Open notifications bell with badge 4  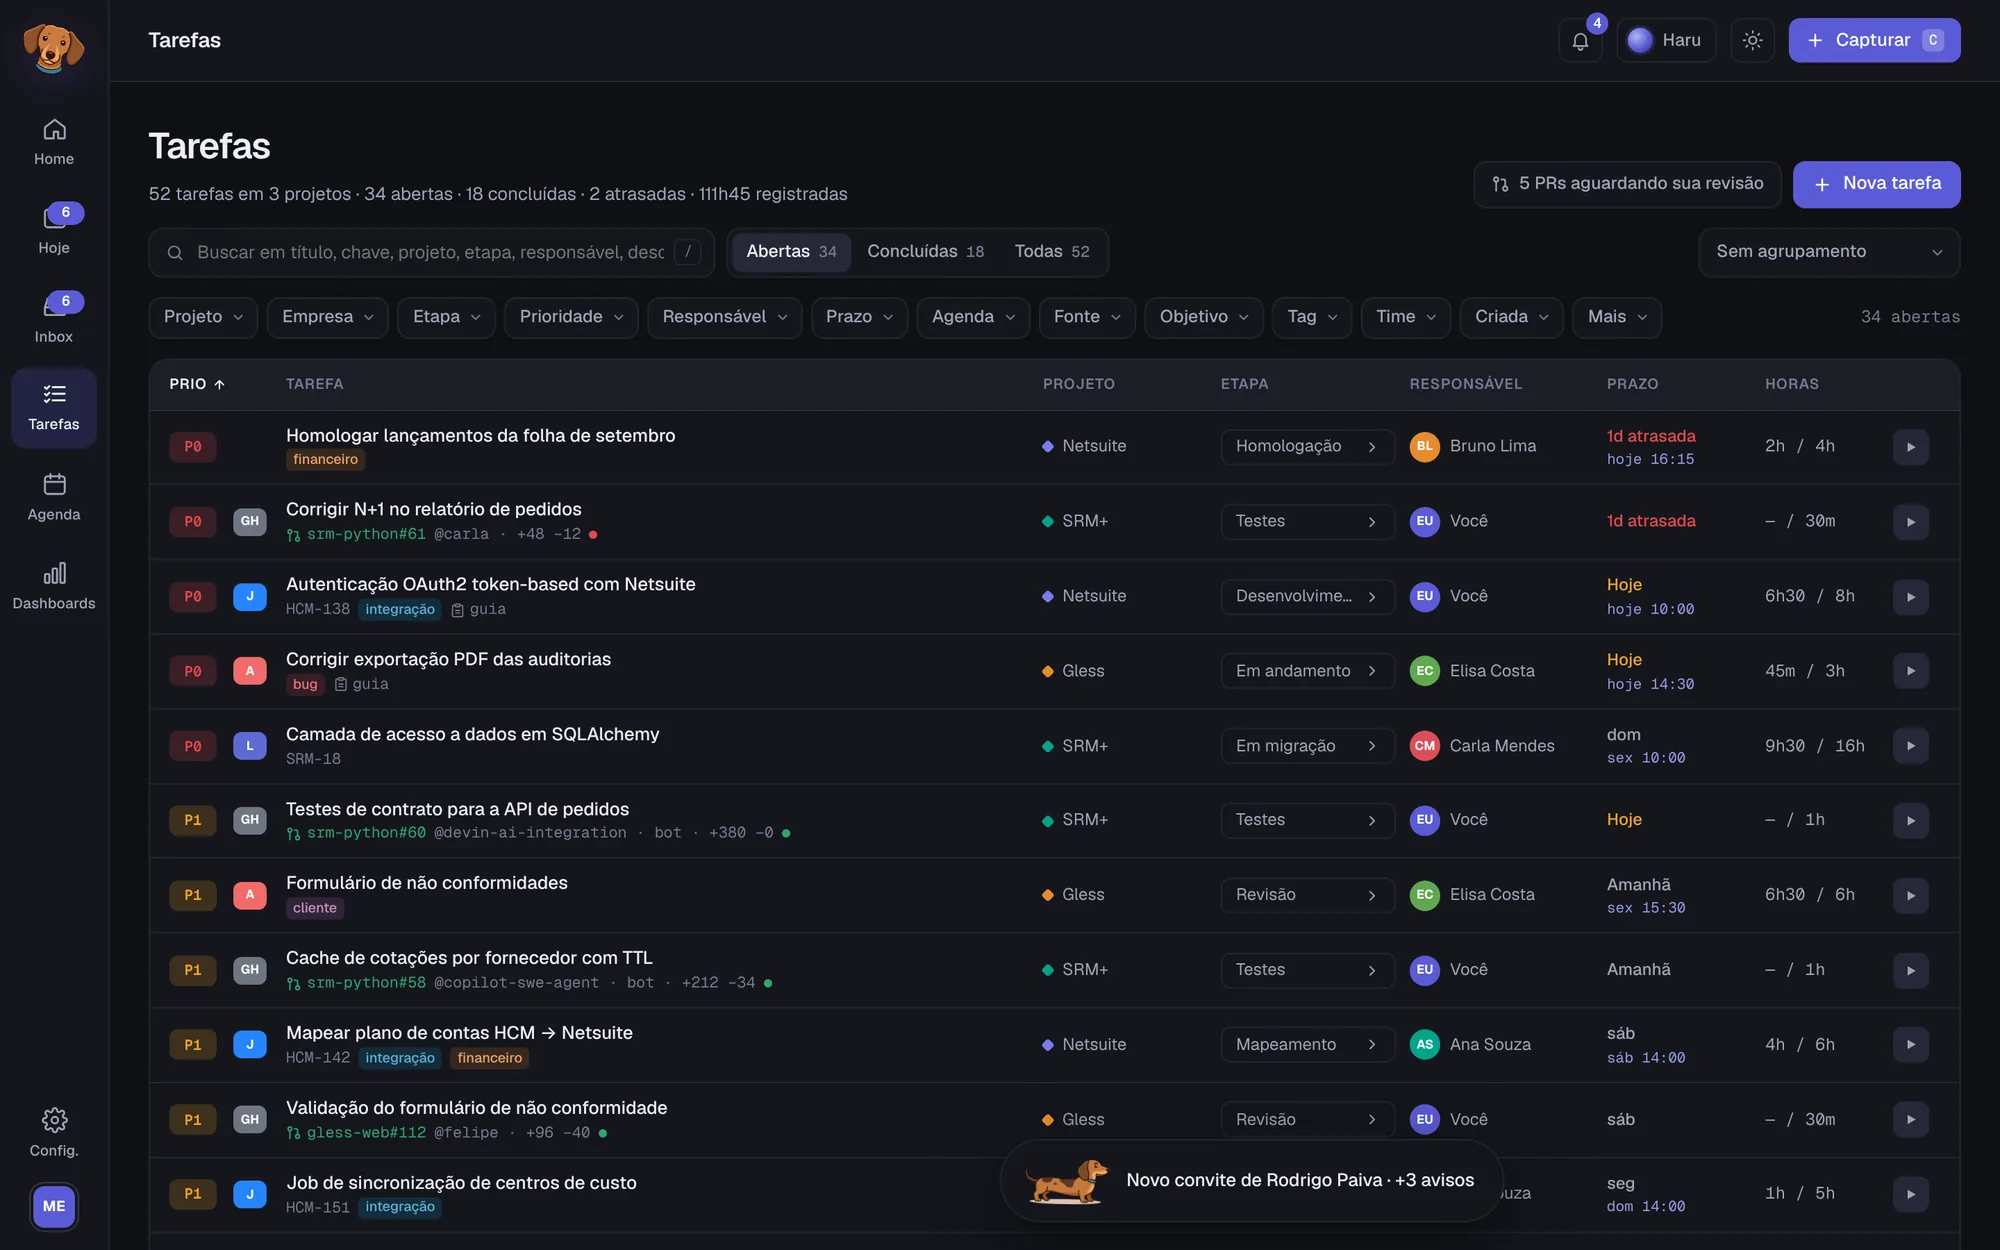tap(1580, 41)
